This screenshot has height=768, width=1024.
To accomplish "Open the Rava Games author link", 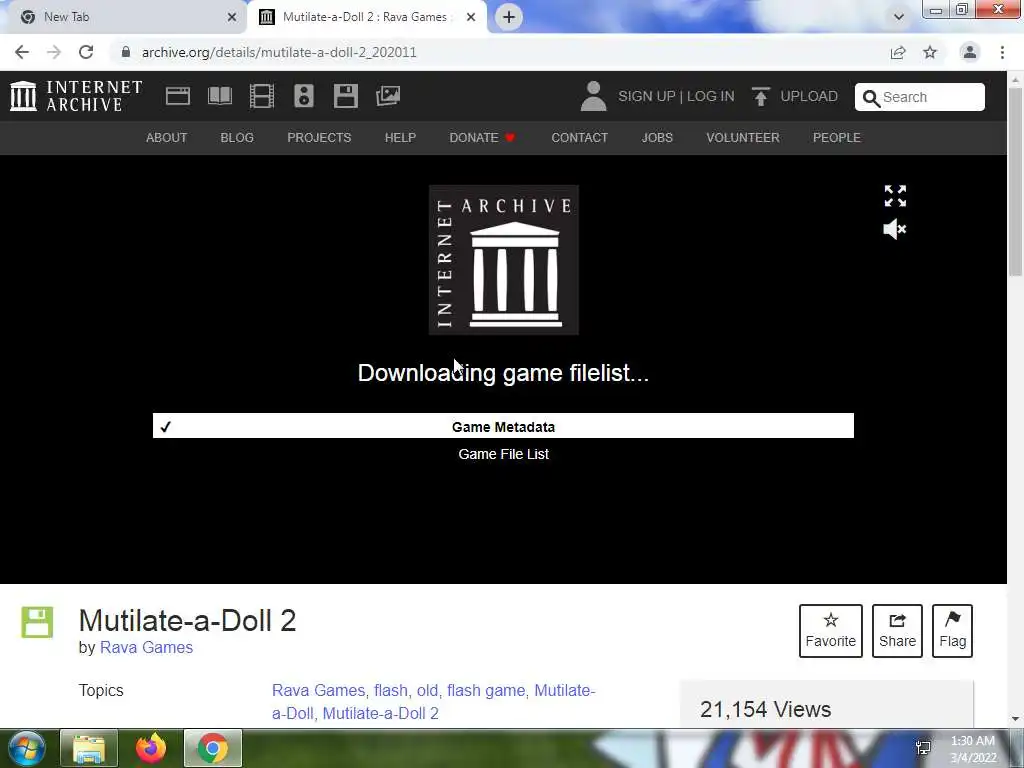I will [x=146, y=647].
